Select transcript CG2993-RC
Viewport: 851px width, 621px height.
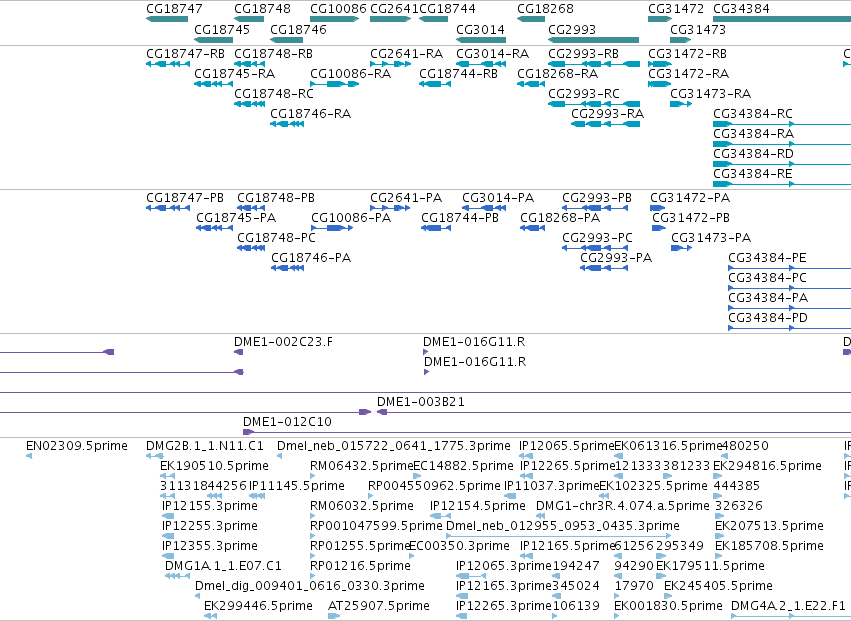pos(584,94)
